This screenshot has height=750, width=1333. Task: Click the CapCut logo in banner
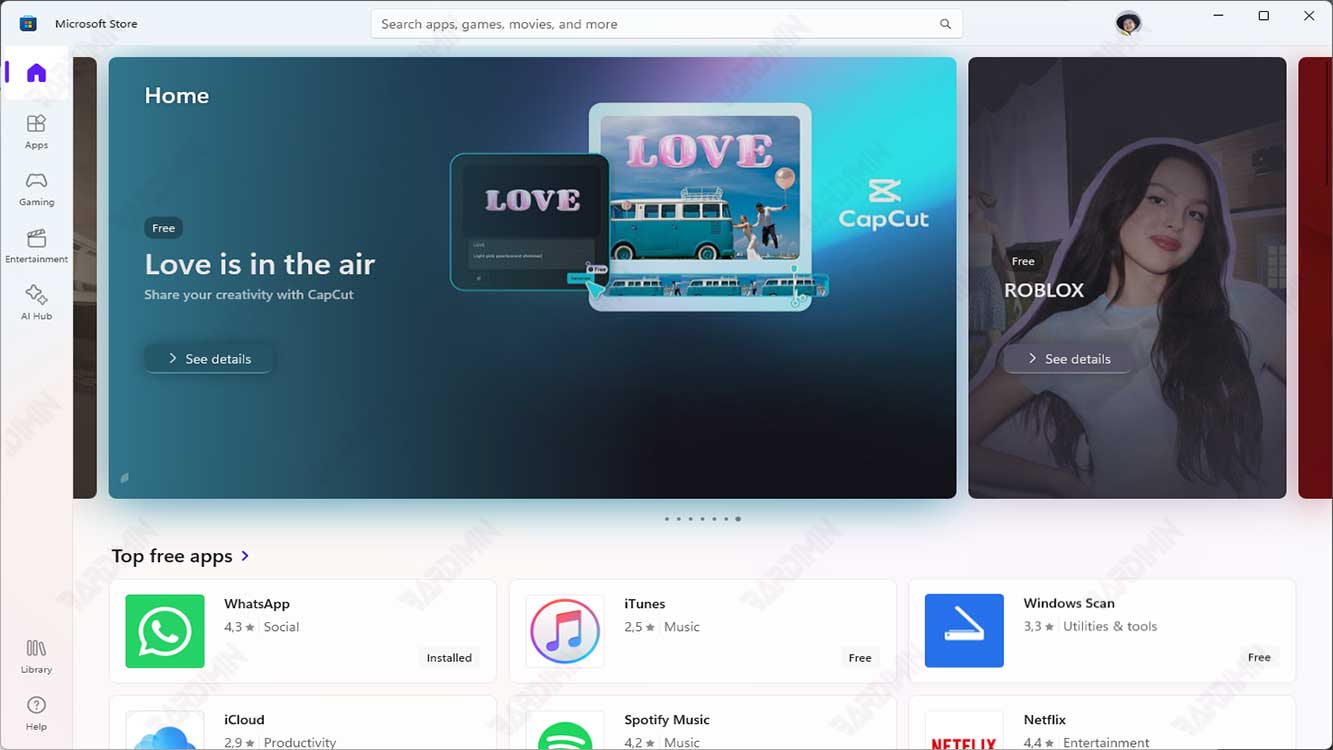[x=884, y=204]
